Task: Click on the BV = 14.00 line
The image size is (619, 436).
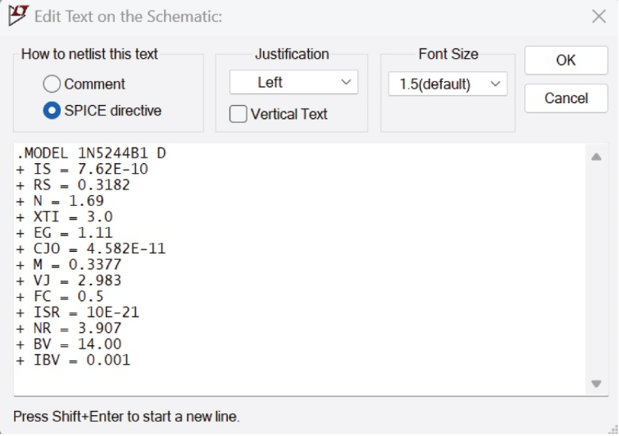Action: (67, 345)
